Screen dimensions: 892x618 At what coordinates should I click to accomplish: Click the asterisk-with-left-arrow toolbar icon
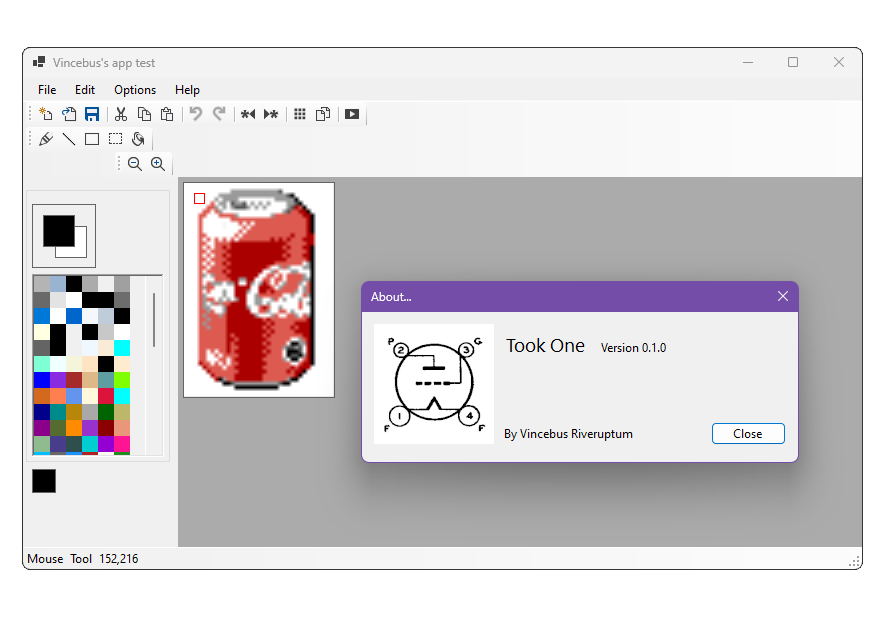tap(248, 114)
